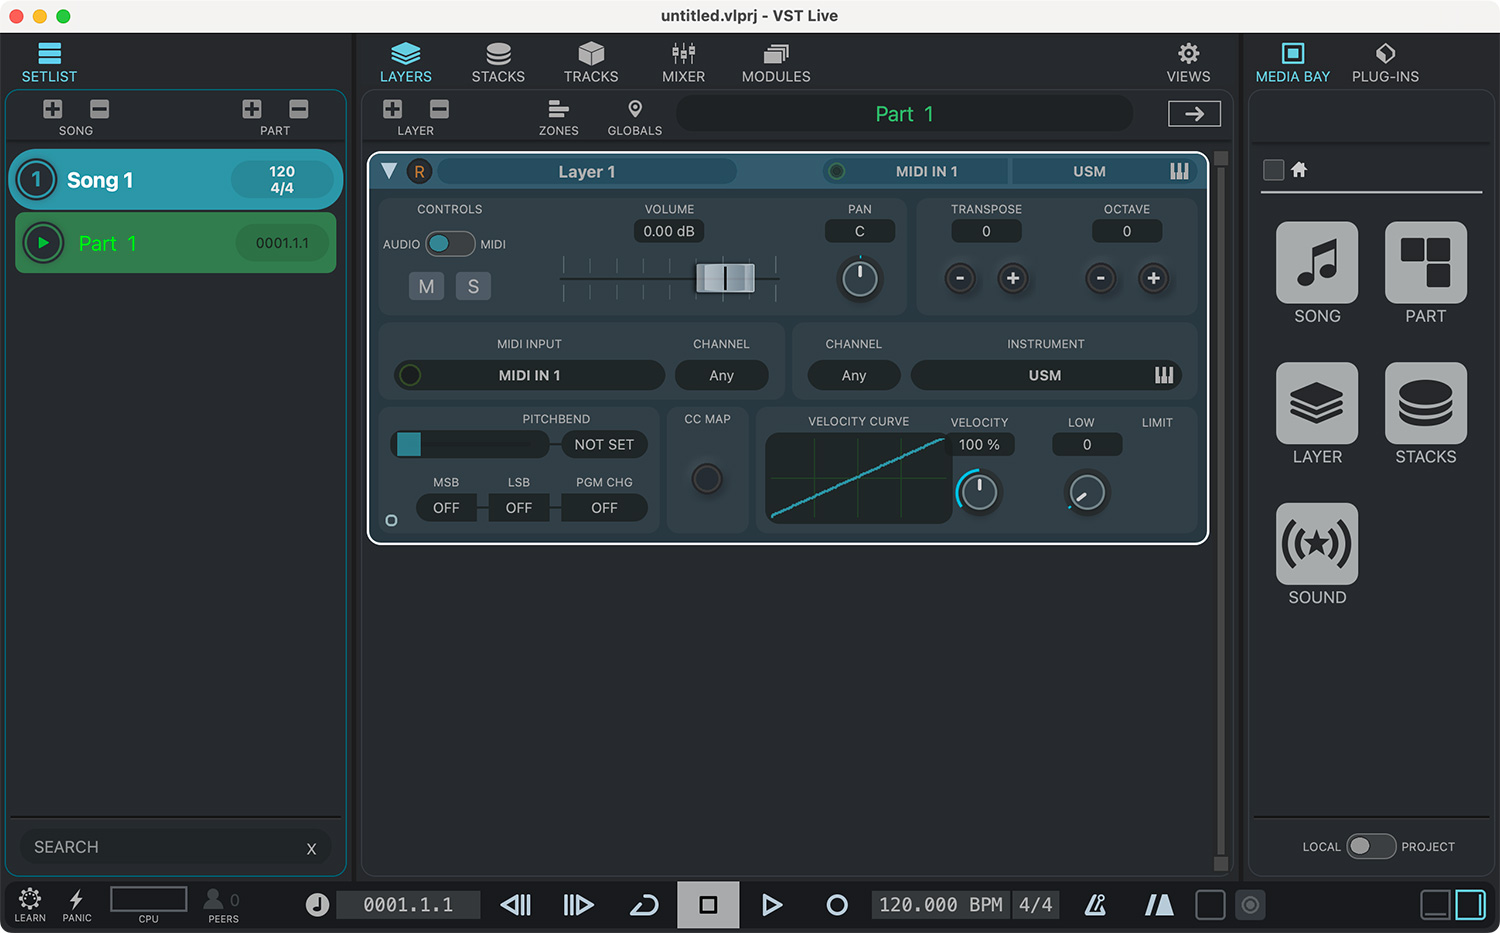Screen dimensions: 1500x933
Task: Mute Layer 1 with the M button
Action: coord(426,286)
